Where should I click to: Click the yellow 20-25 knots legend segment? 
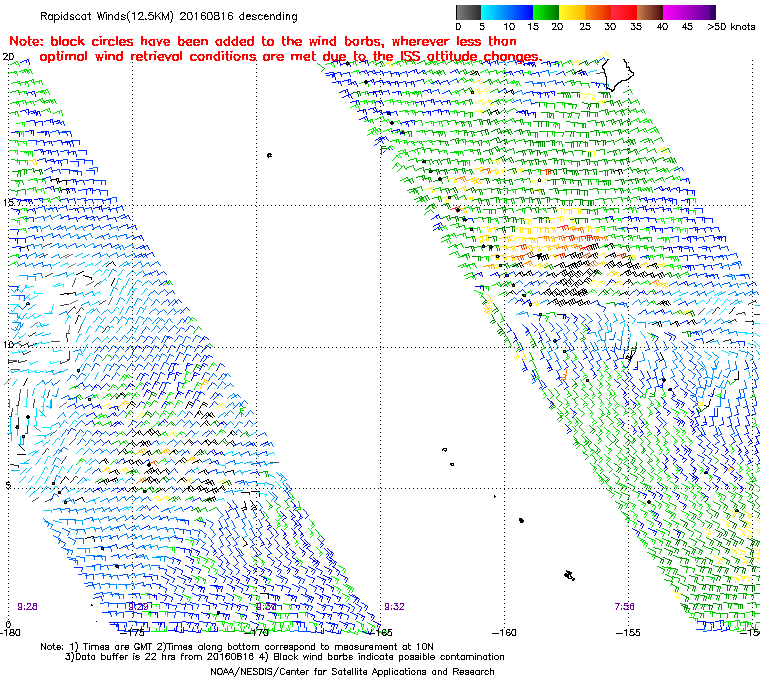(x=572, y=12)
